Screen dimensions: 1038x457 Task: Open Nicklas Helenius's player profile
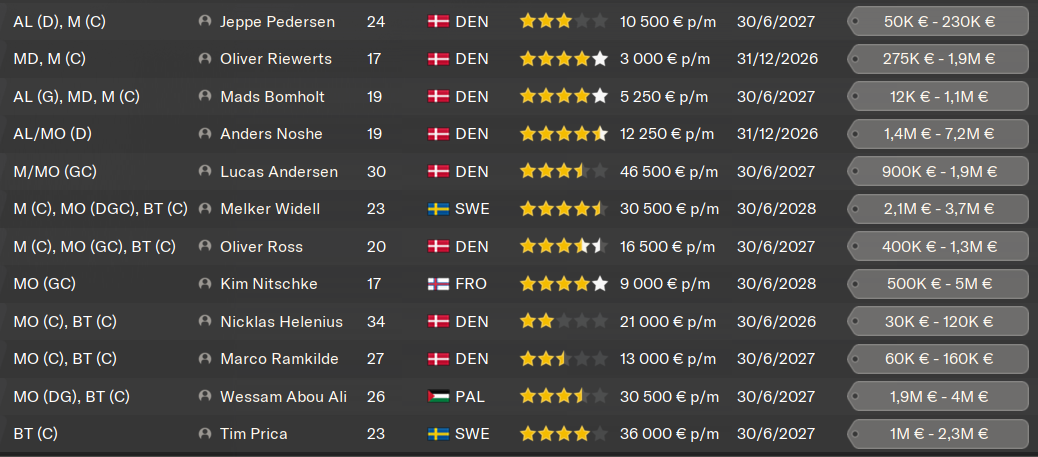coord(281,322)
